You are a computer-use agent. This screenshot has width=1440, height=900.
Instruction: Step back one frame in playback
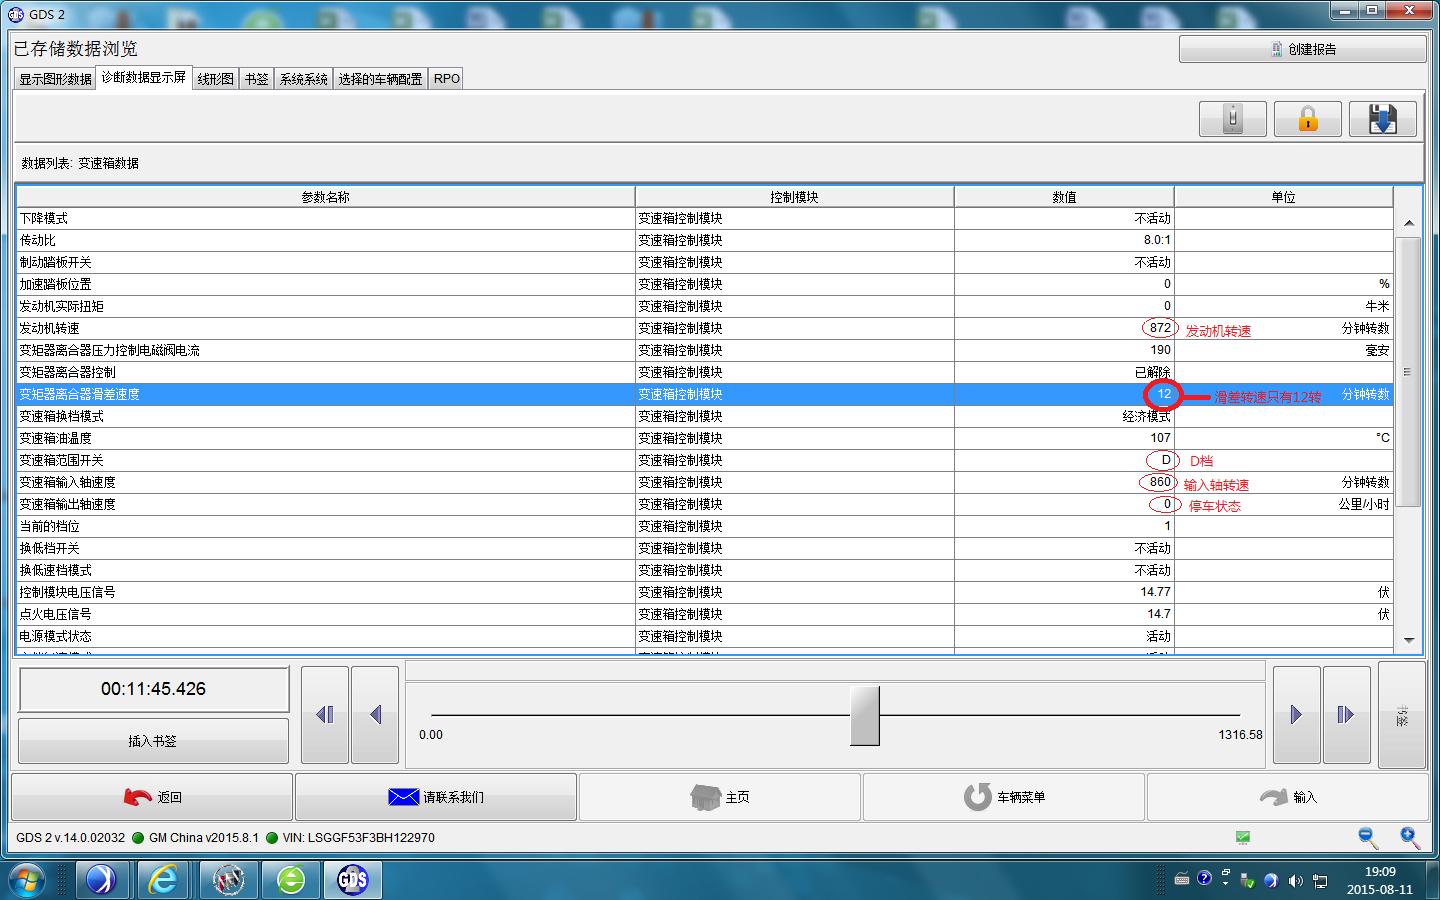point(375,714)
